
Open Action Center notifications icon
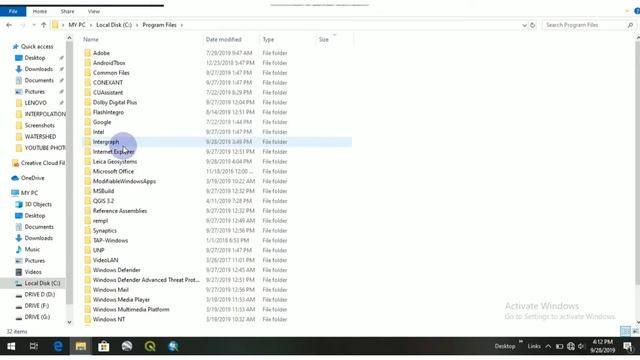click(x=628, y=347)
